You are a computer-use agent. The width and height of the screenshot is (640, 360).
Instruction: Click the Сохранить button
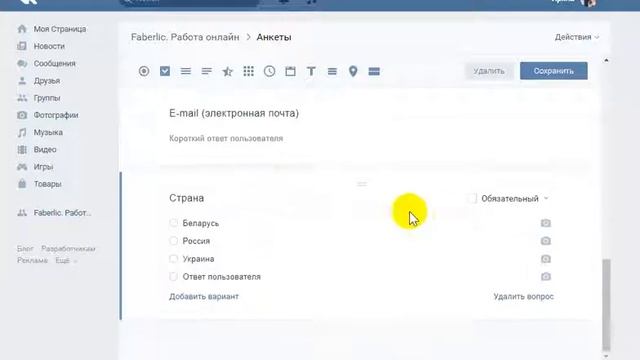click(x=553, y=71)
